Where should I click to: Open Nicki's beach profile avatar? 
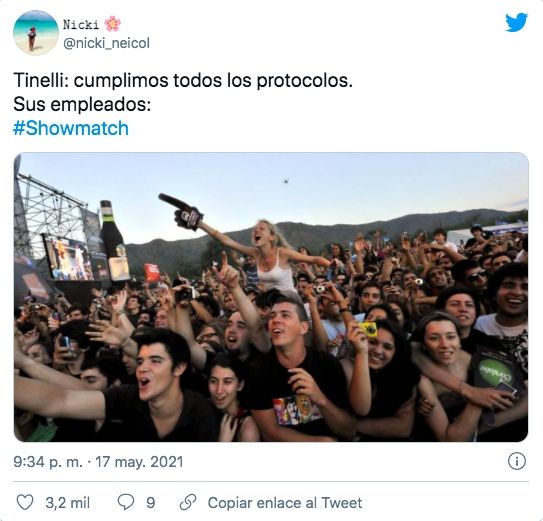pyautogui.click(x=36, y=33)
